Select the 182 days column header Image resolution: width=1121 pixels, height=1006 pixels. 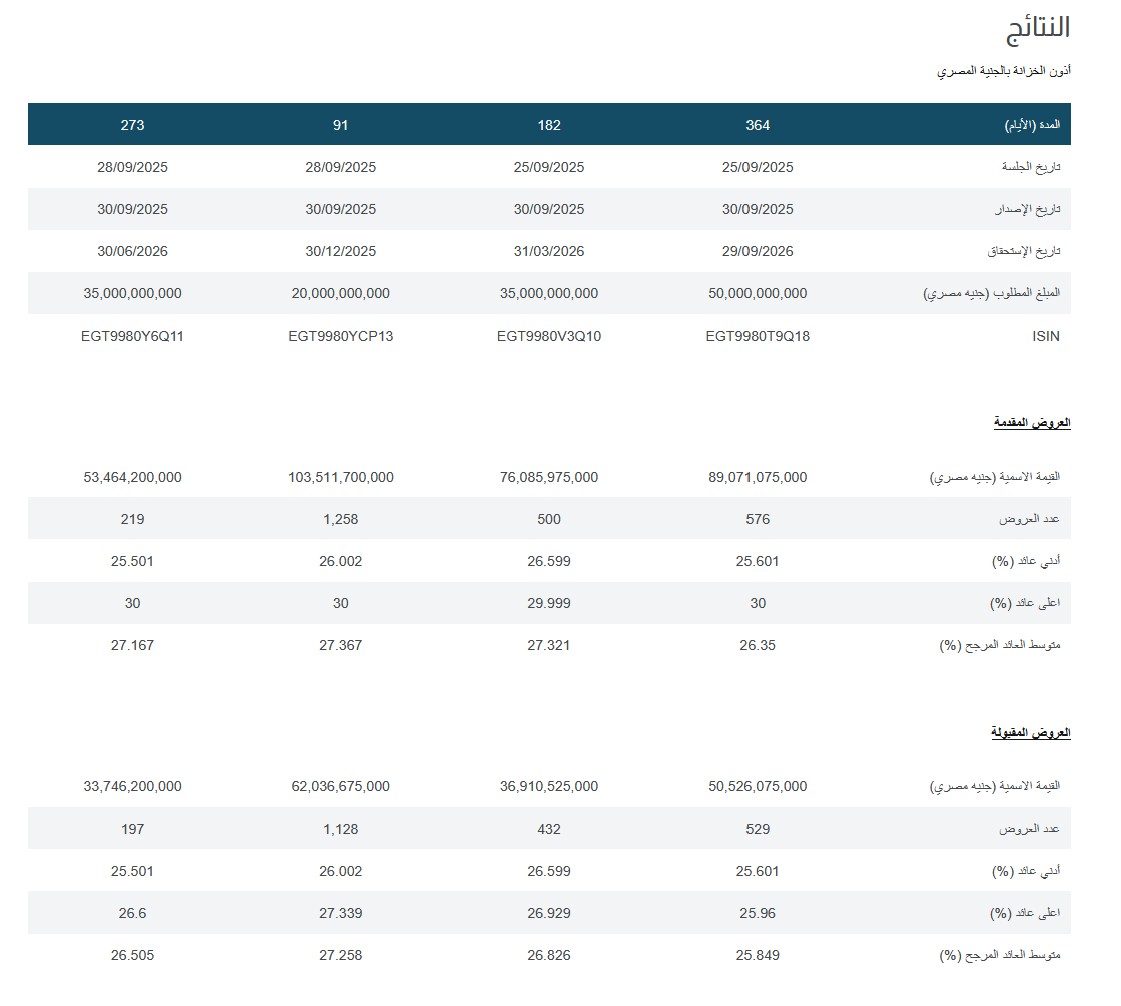coord(548,125)
